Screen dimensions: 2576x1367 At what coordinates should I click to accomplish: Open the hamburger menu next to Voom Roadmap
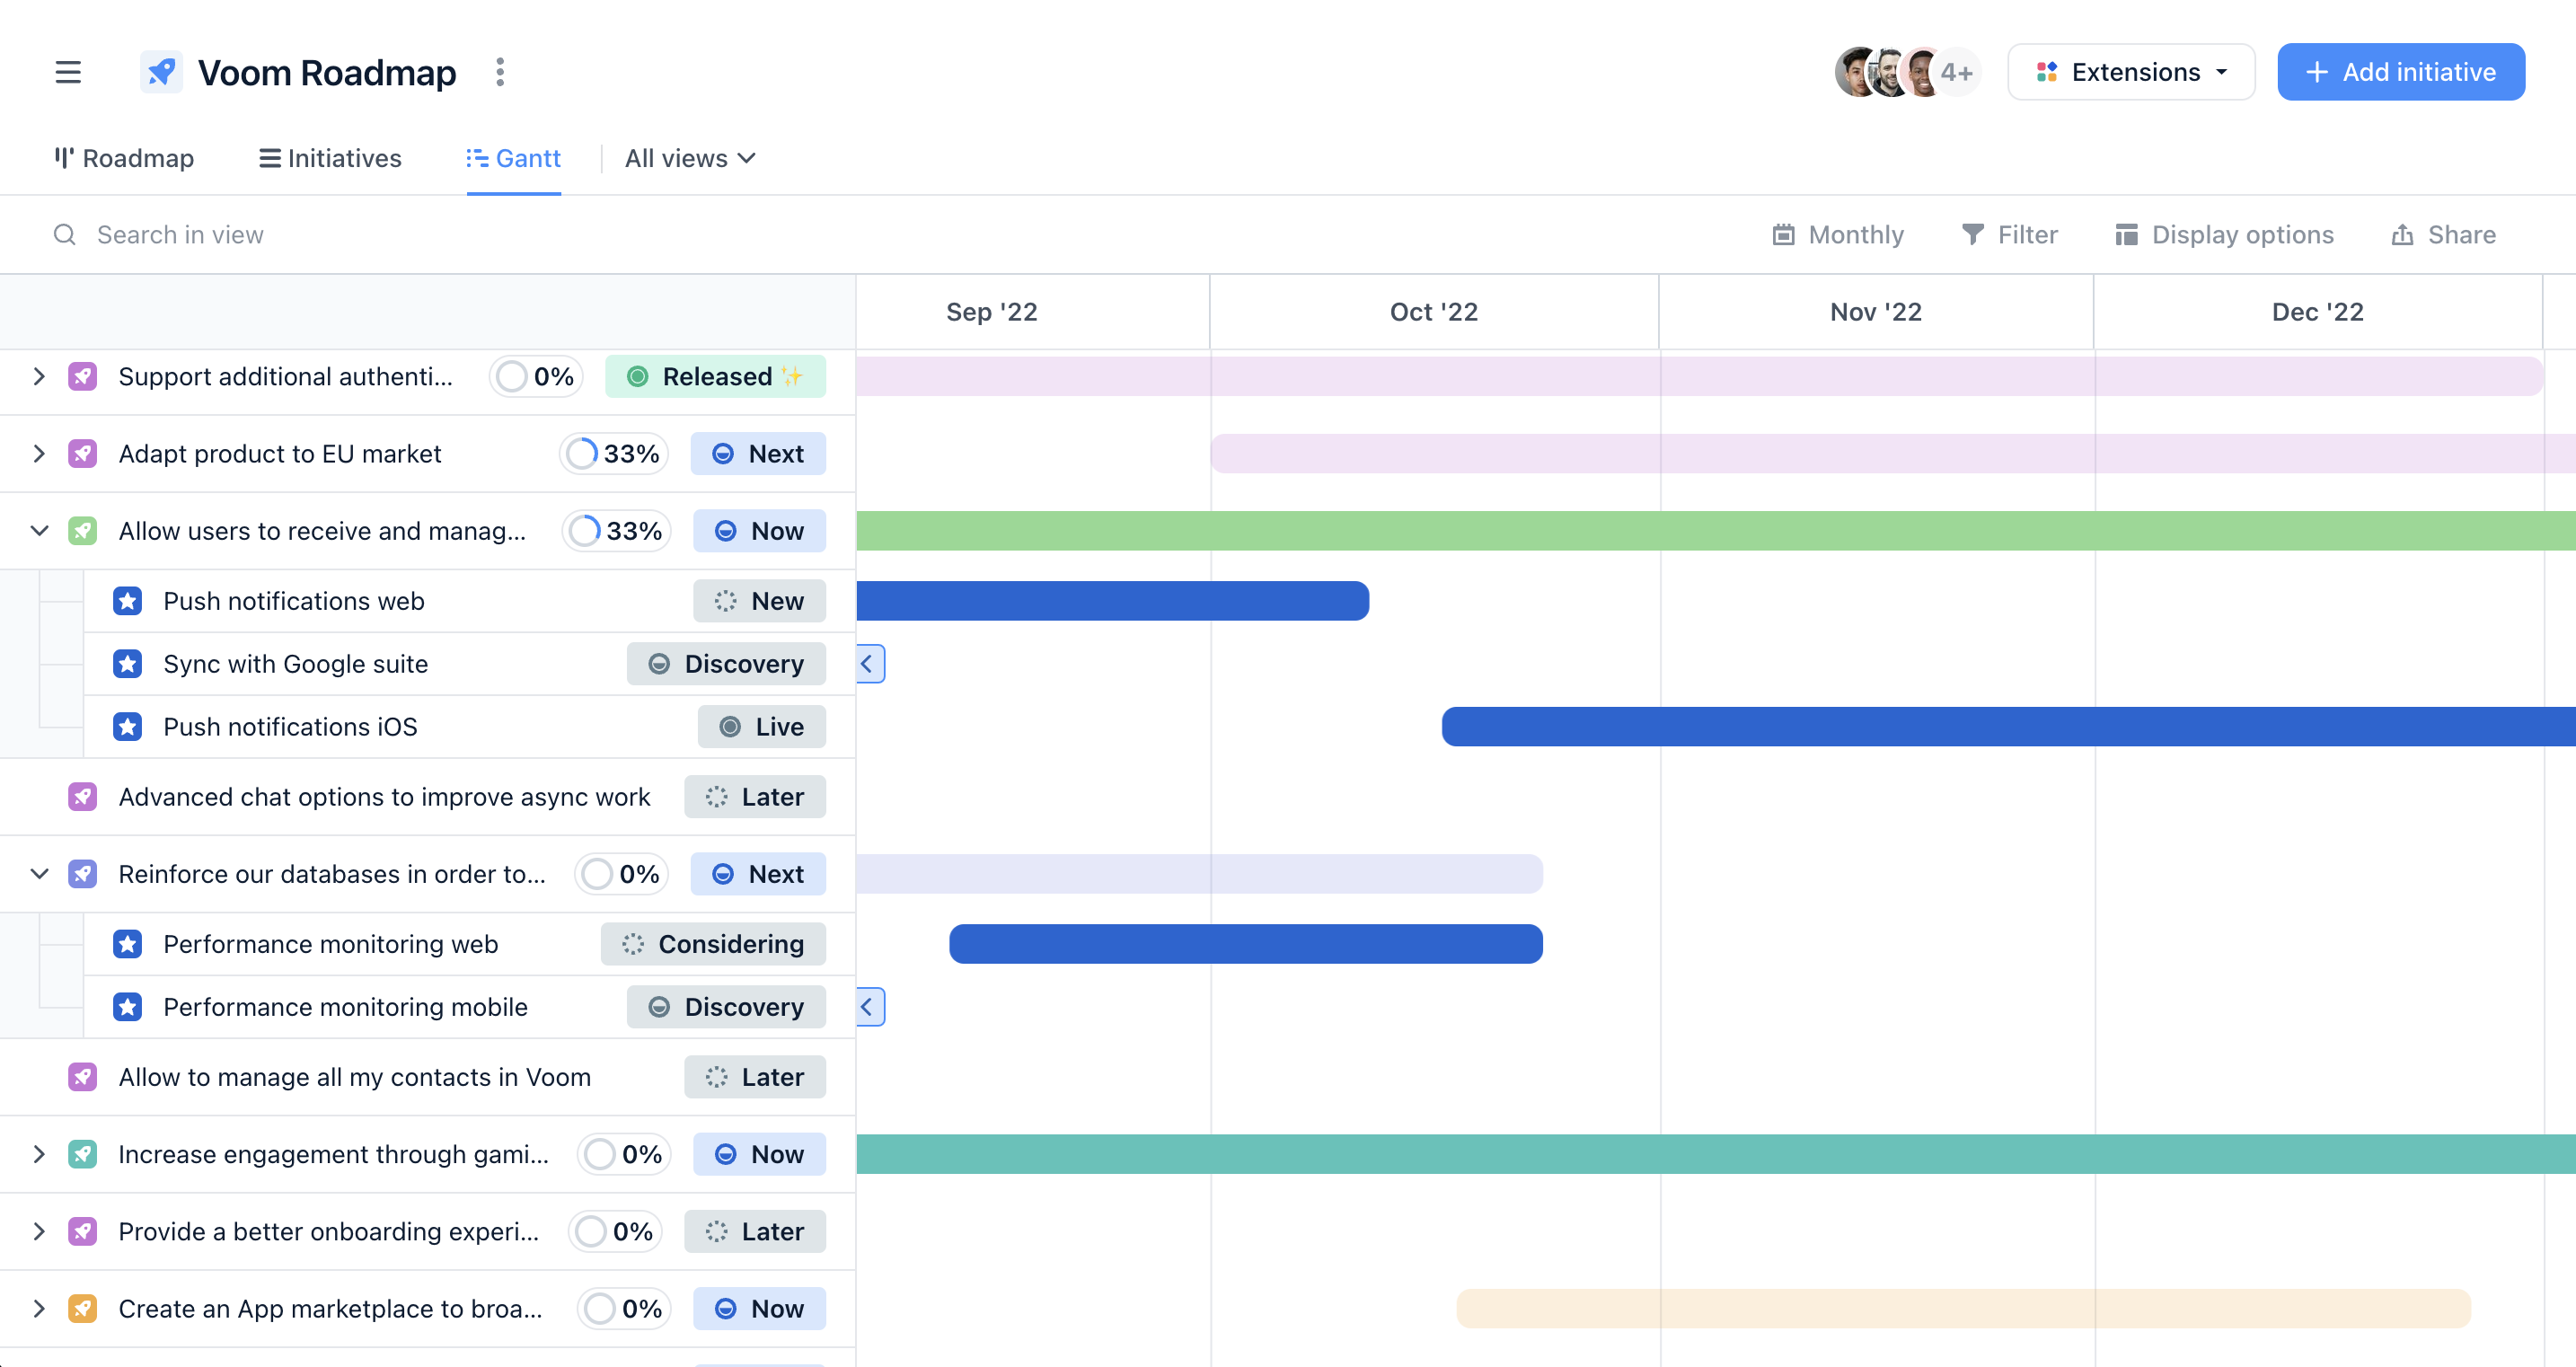(67, 71)
